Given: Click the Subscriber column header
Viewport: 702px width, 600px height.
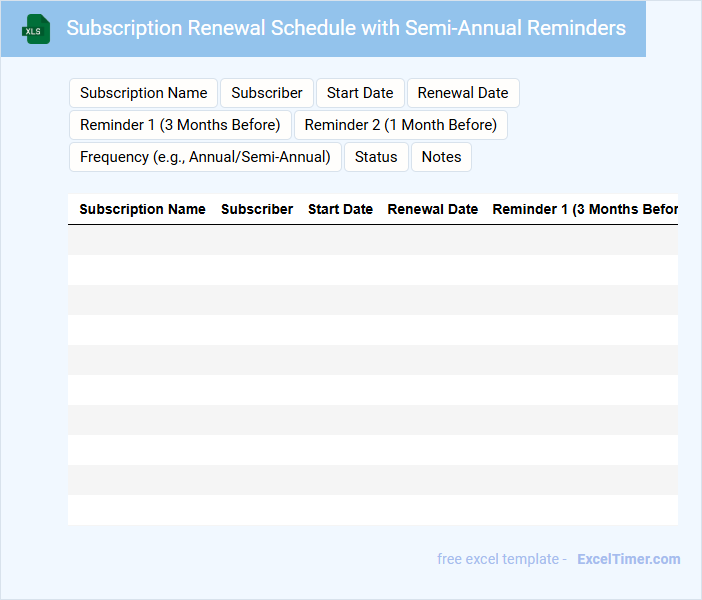Looking at the screenshot, I should [x=257, y=209].
